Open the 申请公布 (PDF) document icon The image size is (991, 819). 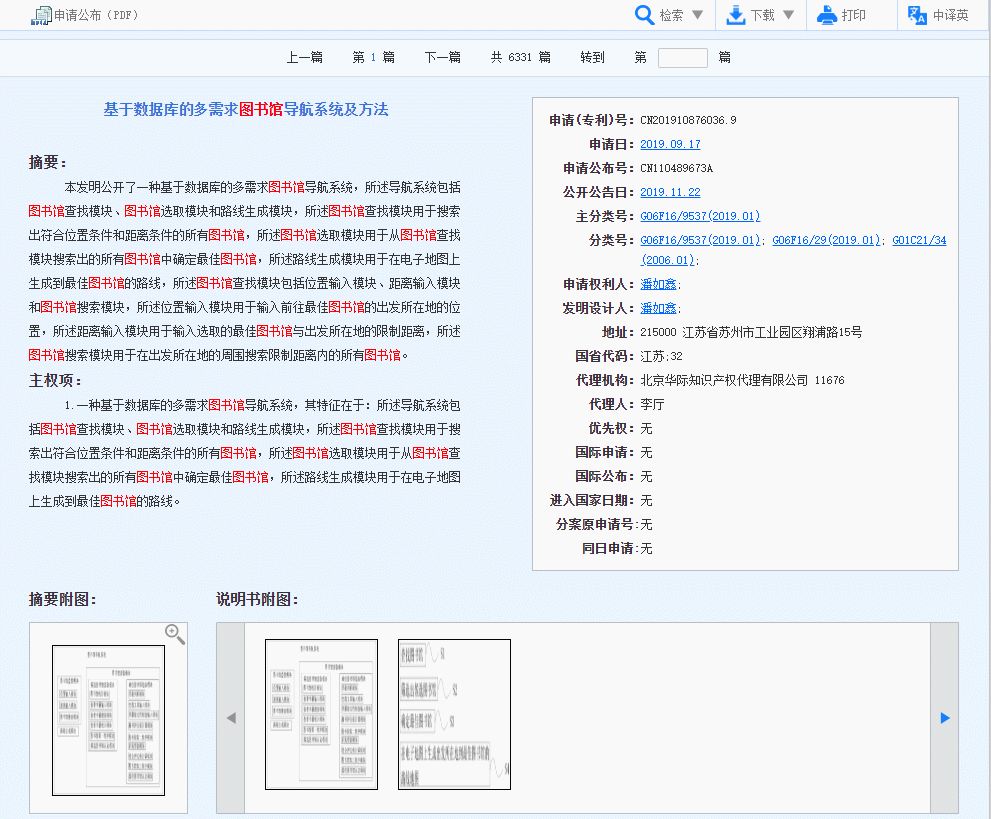pos(41,15)
